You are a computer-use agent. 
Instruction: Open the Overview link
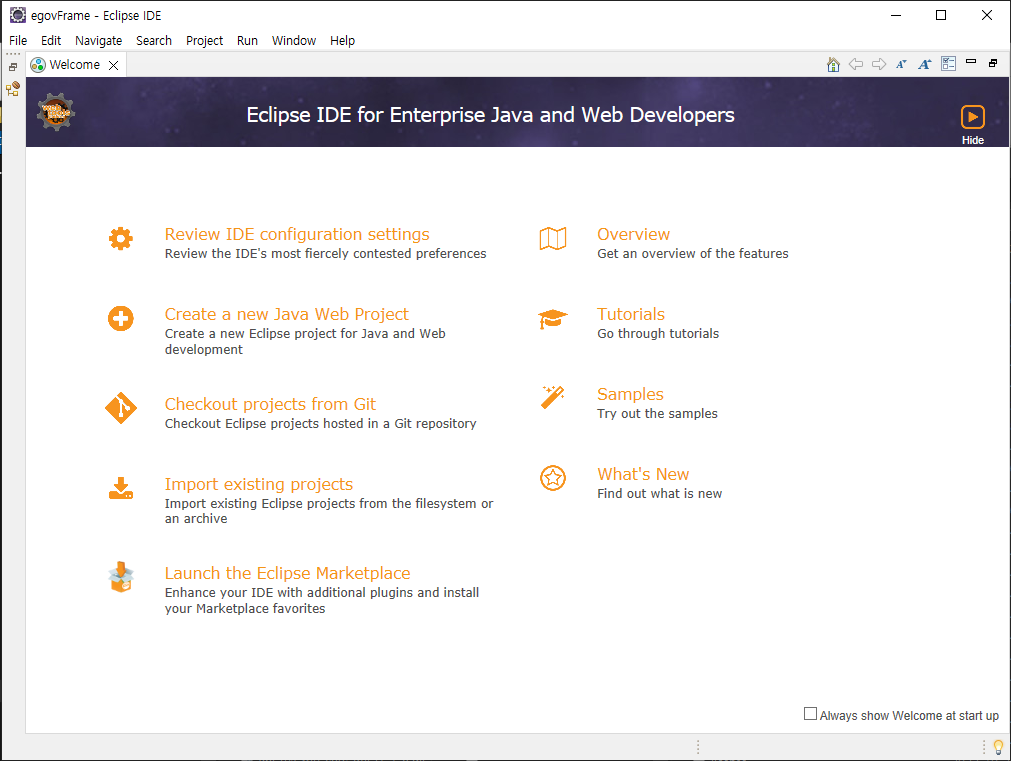(x=633, y=234)
